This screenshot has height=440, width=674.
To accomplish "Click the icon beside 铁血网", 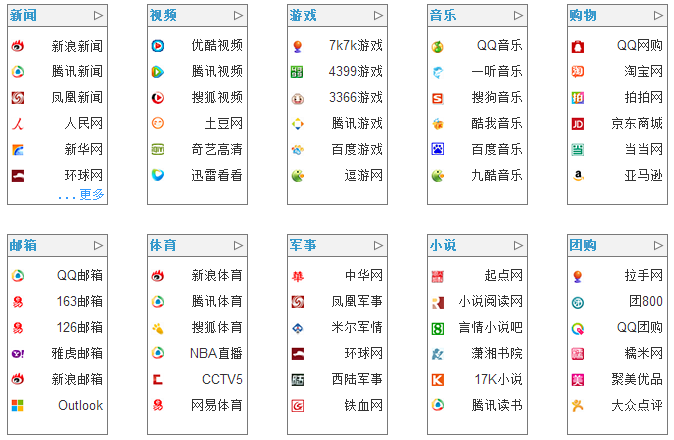I will point(297,406).
